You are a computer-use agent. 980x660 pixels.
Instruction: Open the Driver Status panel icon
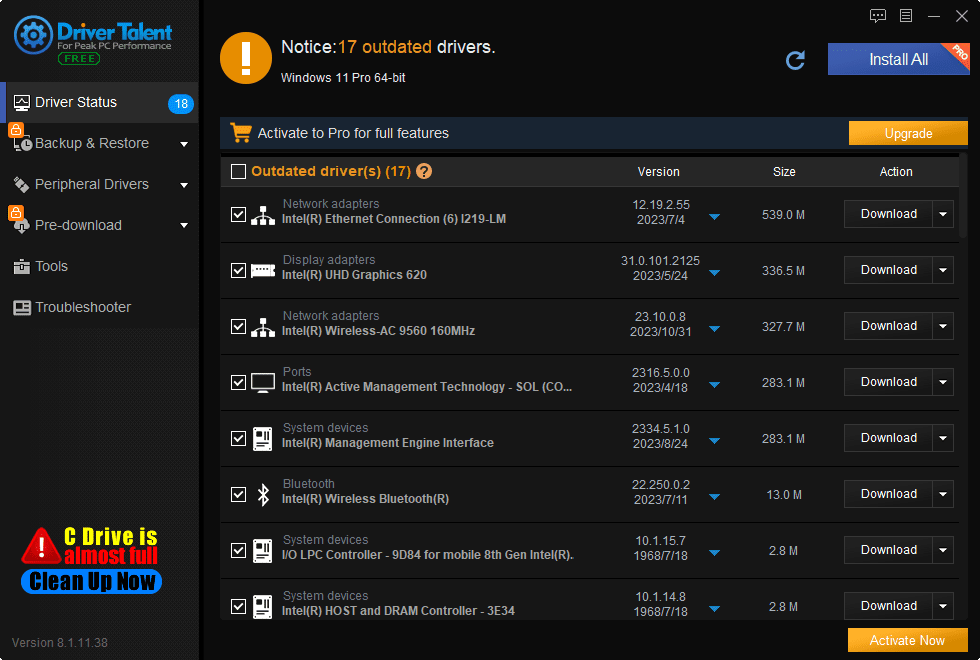[x=22, y=102]
